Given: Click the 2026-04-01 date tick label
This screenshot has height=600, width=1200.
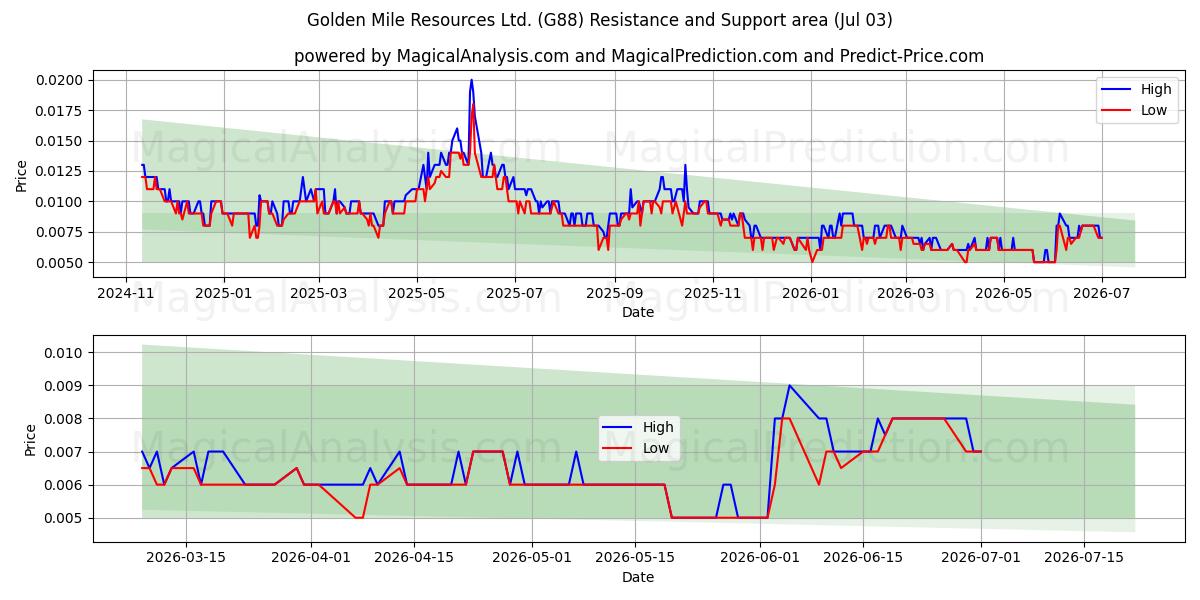Looking at the screenshot, I should click(x=311, y=557).
